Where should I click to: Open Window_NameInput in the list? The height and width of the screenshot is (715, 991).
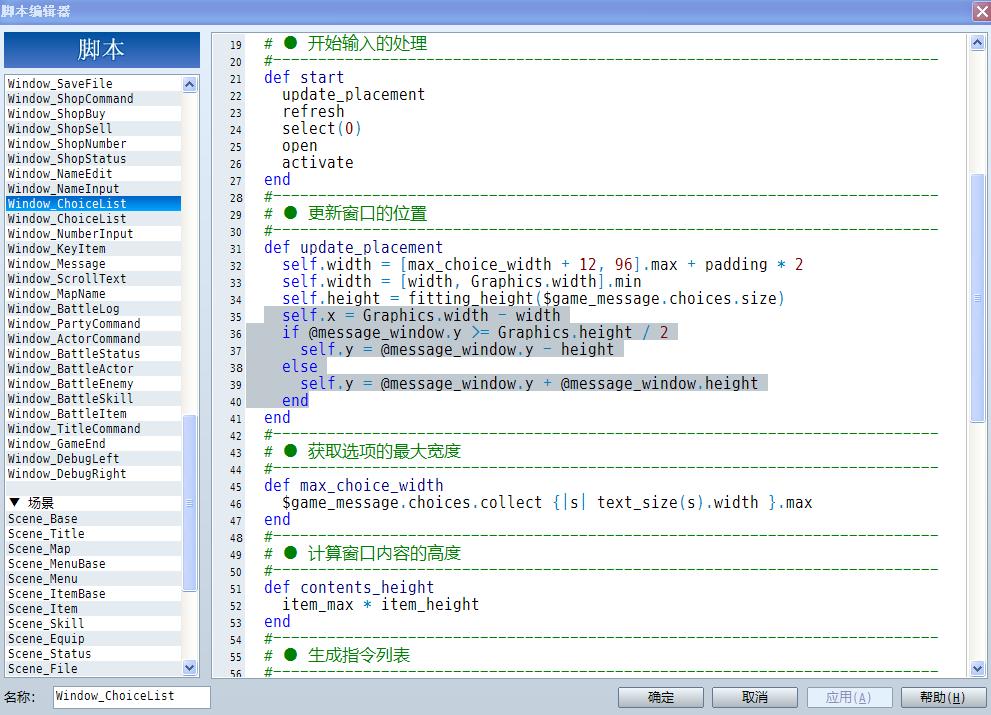94,188
